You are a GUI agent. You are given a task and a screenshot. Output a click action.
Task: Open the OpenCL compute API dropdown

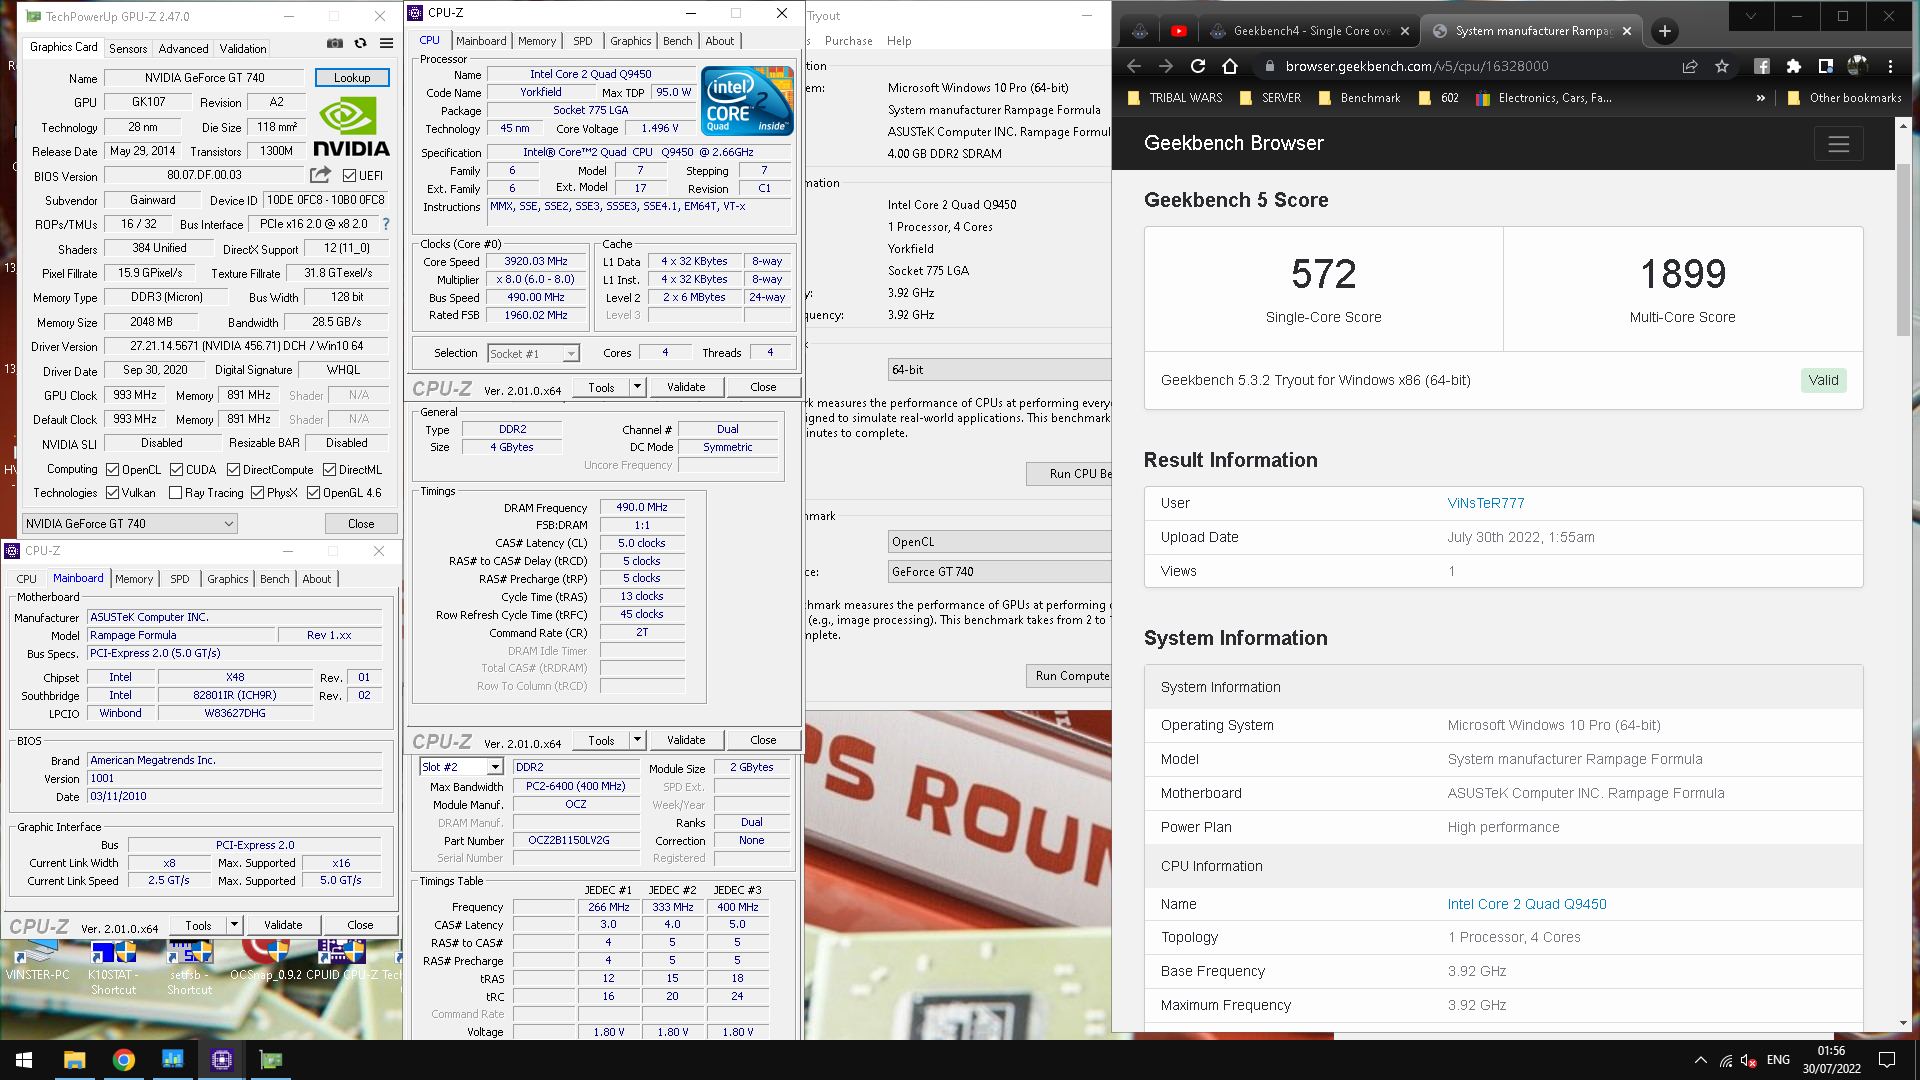pos(999,542)
